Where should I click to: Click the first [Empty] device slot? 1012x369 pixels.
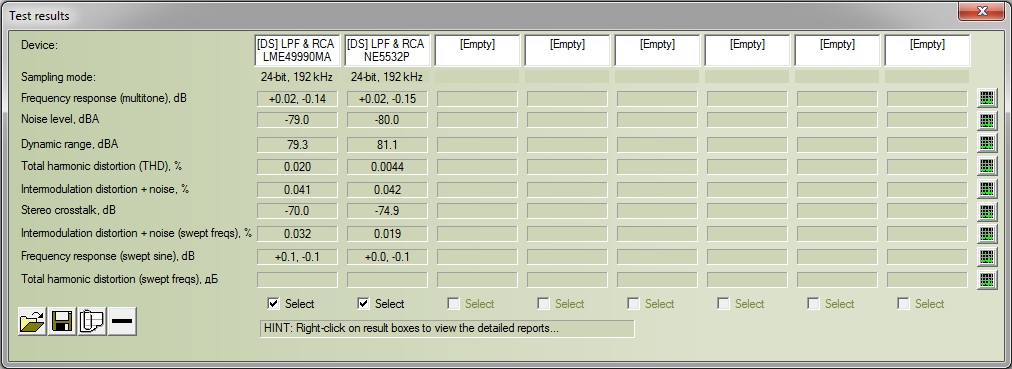point(477,50)
